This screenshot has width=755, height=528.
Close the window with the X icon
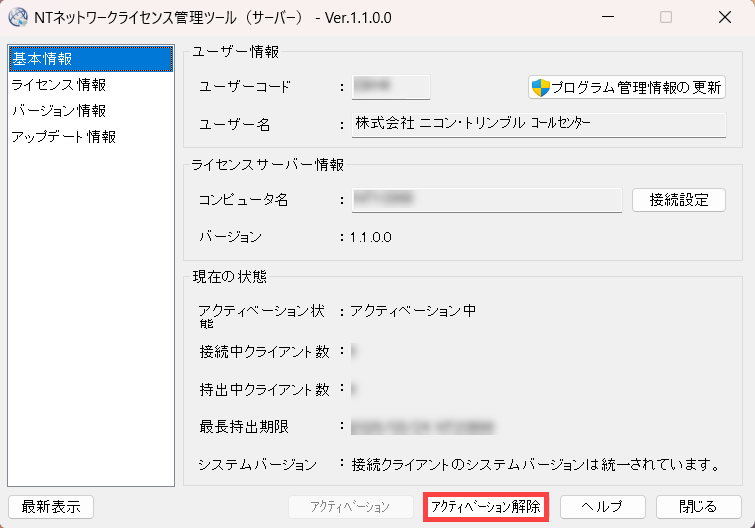point(724,17)
